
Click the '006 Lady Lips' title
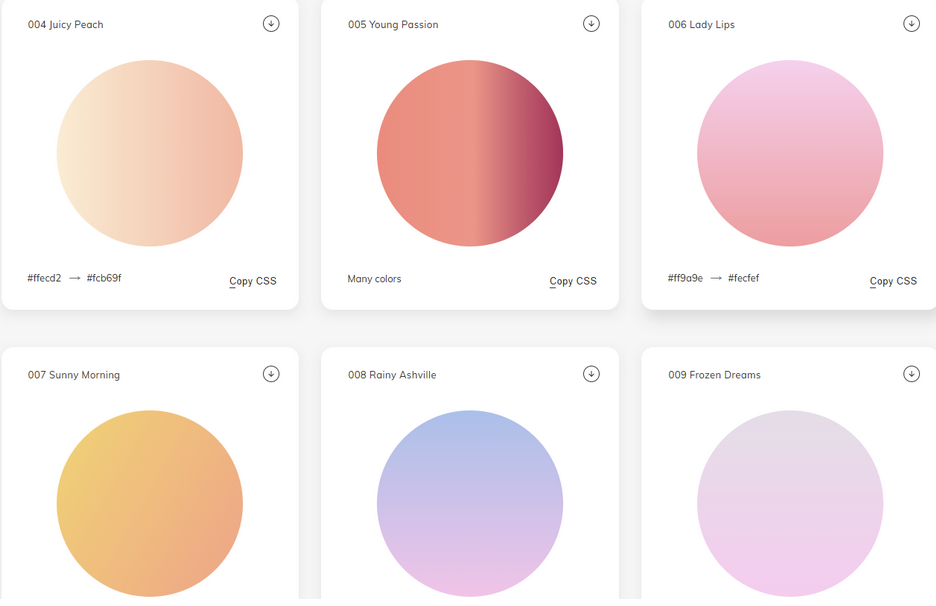pos(701,24)
